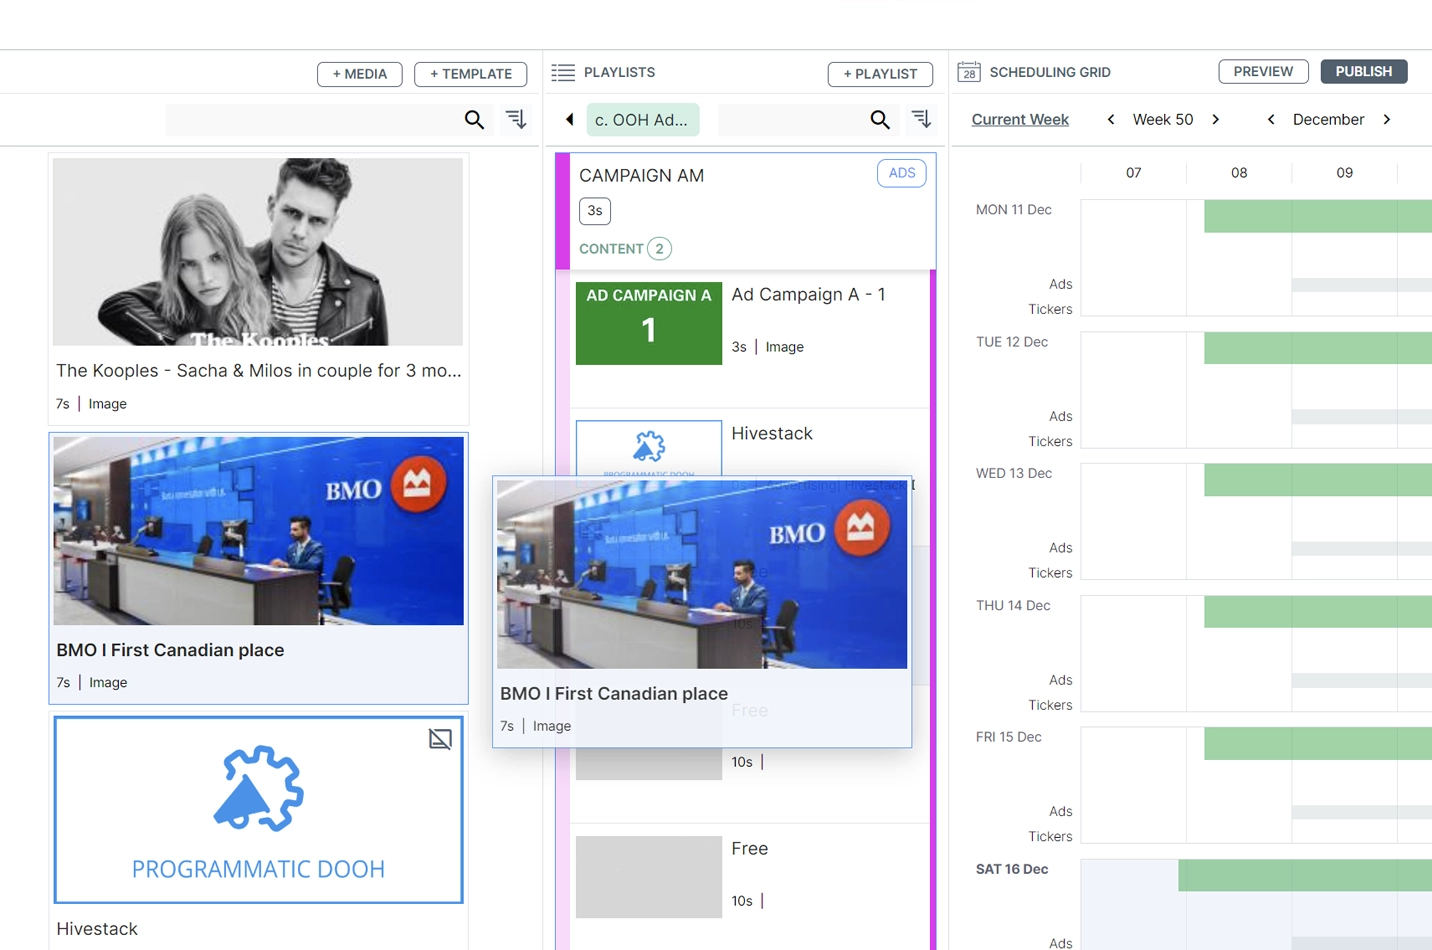
Task: Click the grey thumbnail of last Free slot
Action: point(649,877)
